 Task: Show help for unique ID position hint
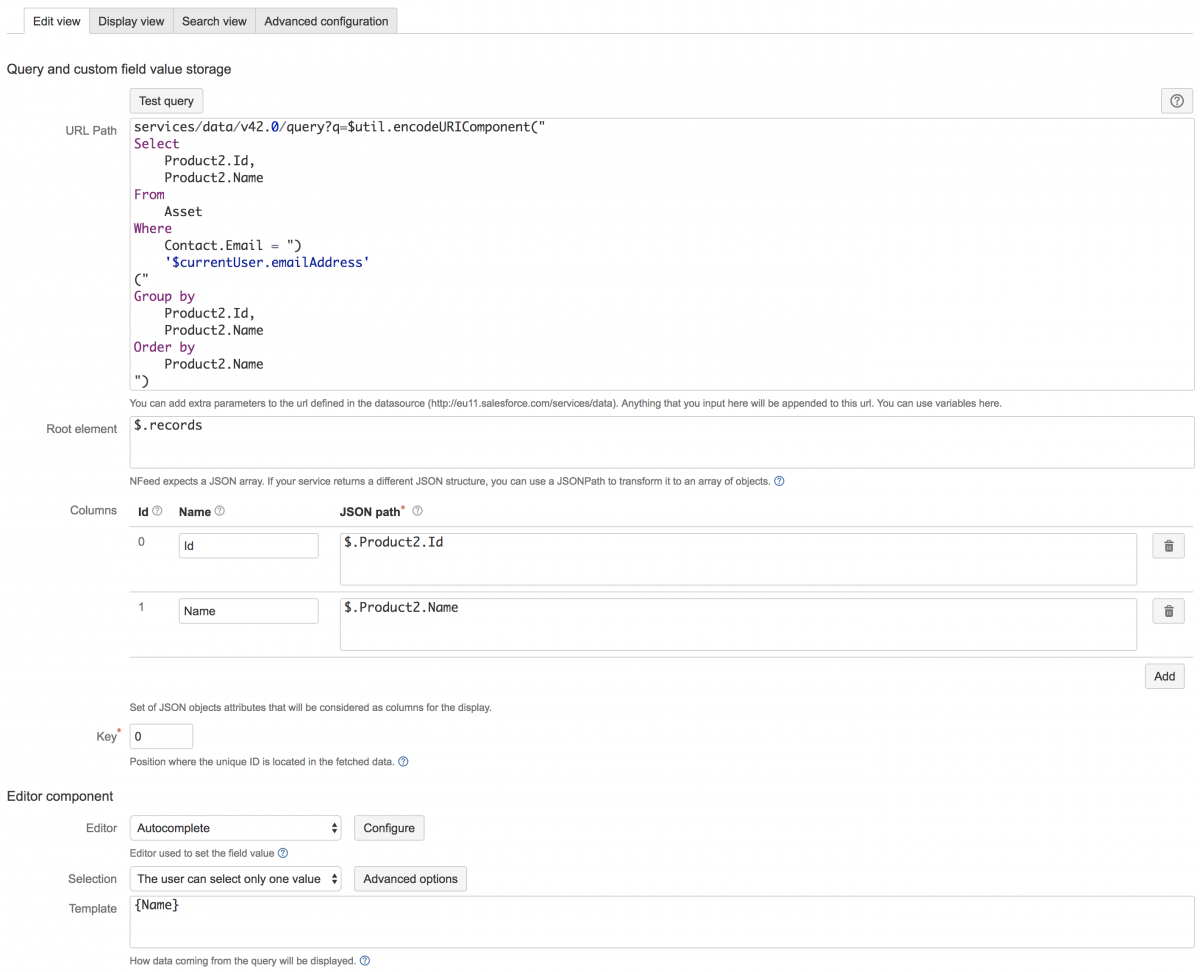pyautogui.click(x=403, y=761)
